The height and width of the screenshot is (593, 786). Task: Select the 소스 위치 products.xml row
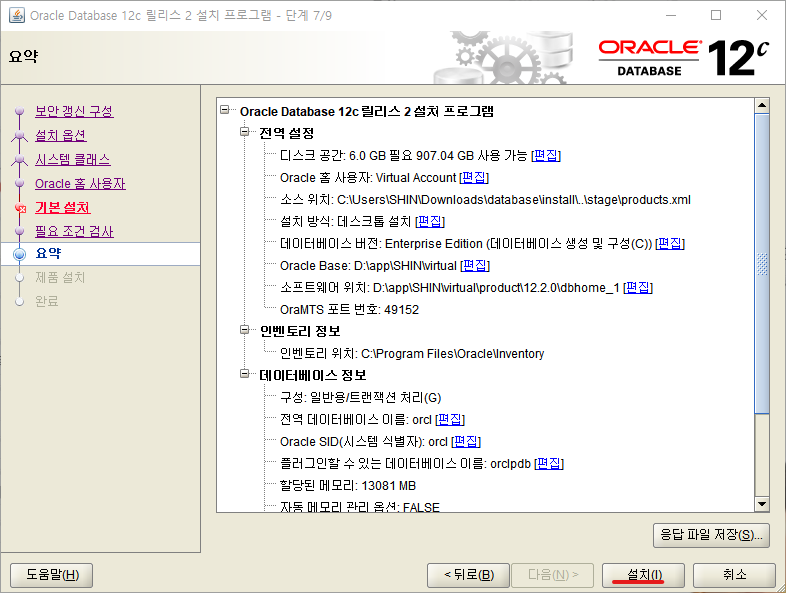(x=485, y=200)
